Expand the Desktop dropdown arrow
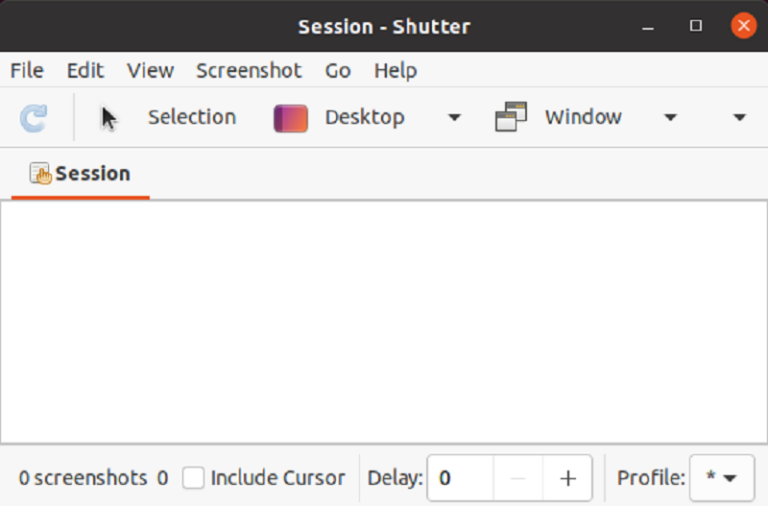The height and width of the screenshot is (506, 768). (454, 118)
